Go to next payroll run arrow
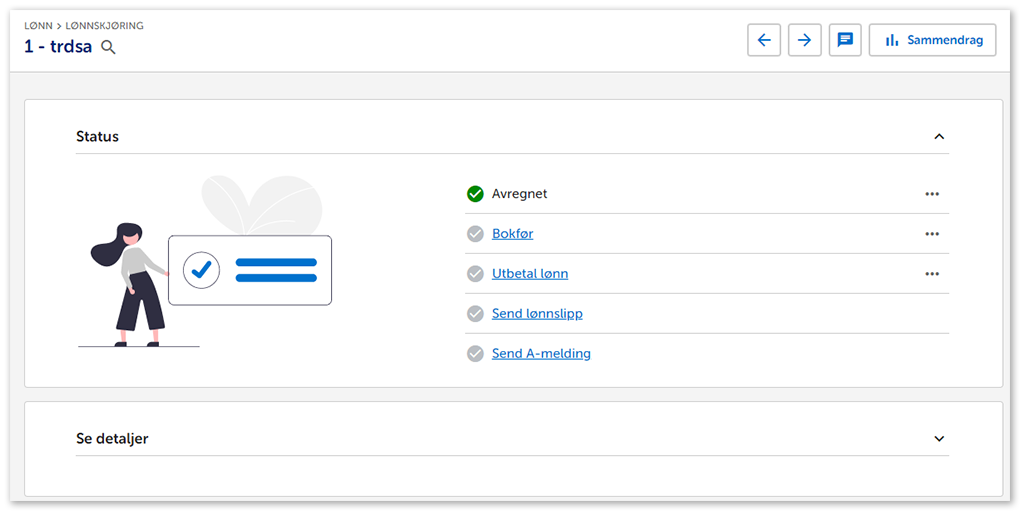This screenshot has height=511, width=1020. [x=805, y=40]
